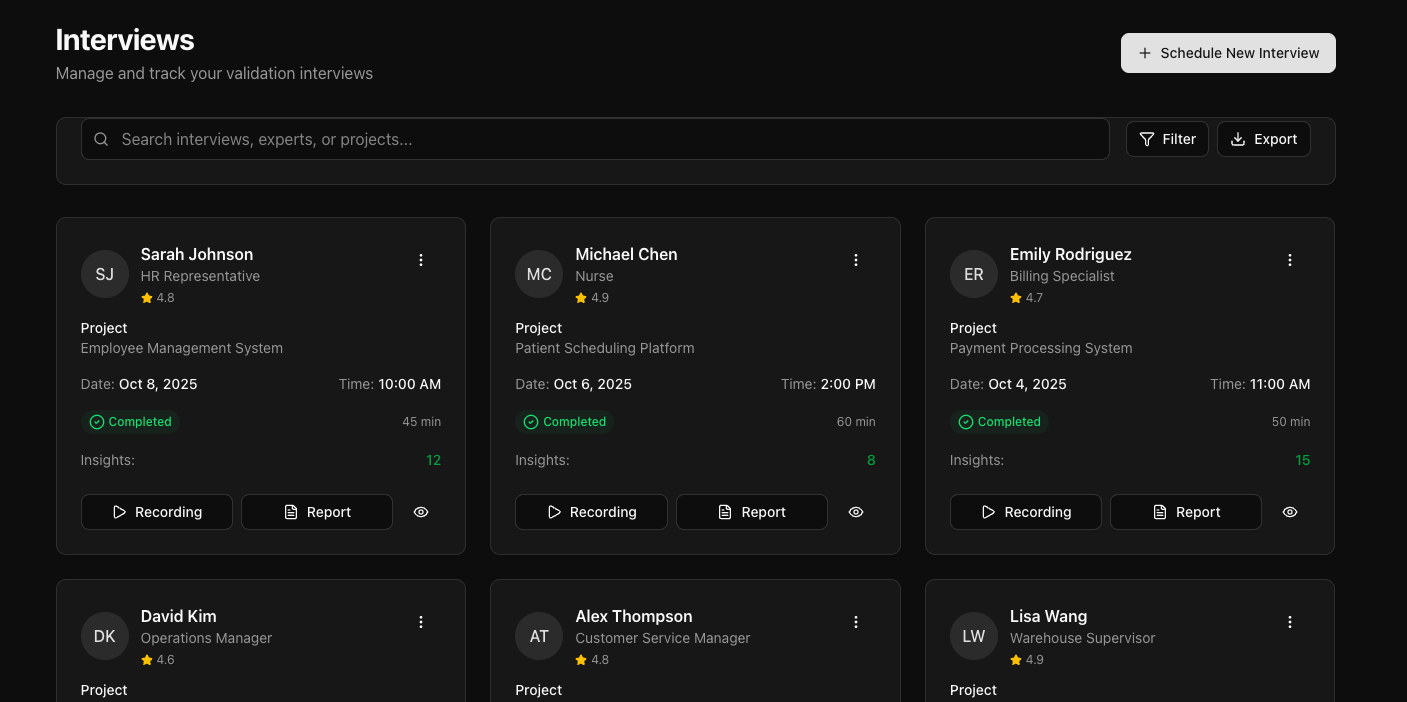The width and height of the screenshot is (1407, 702).
Task: Click the AT avatar
Action: [539, 636]
